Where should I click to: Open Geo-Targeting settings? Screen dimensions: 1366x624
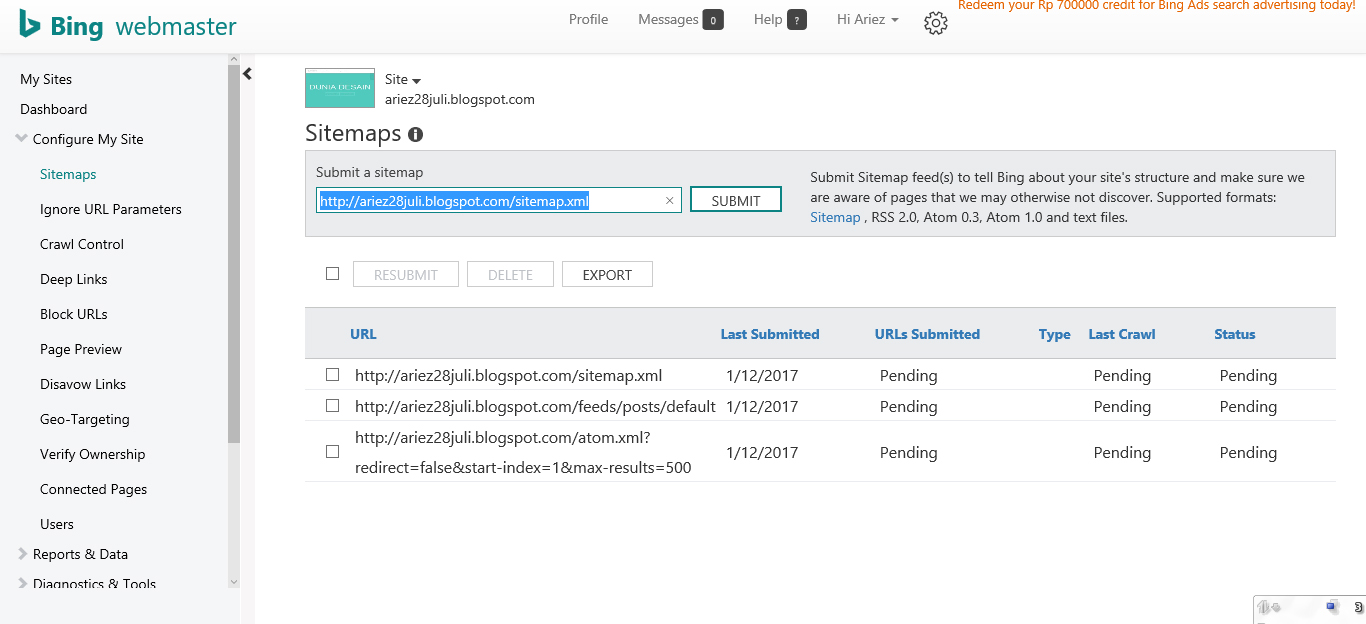pos(85,419)
